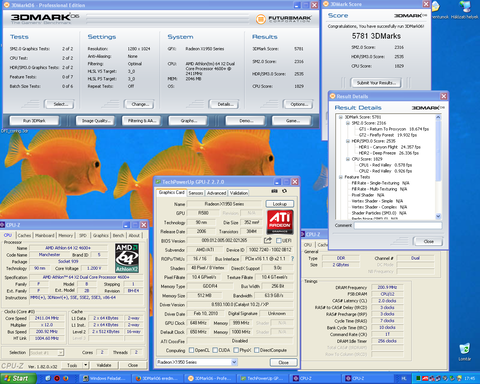The height and width of the screenshot is (384, 480).
Task: Open the GPU selection dropdown in GPU-Z
Action: (234, 362)
